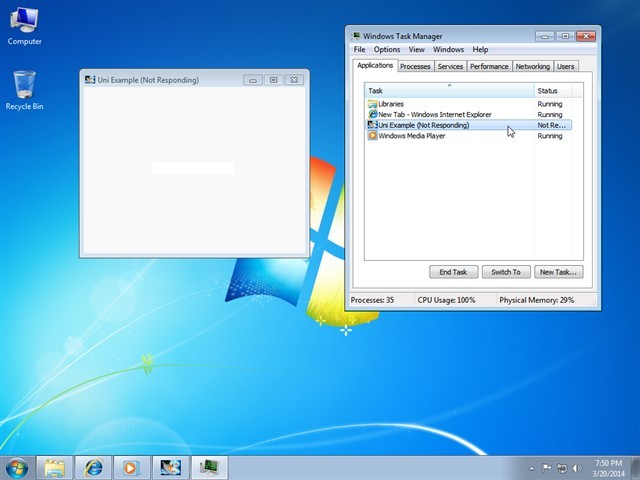Close the Uni Example (Not Responding) window

tap(294, 80)
